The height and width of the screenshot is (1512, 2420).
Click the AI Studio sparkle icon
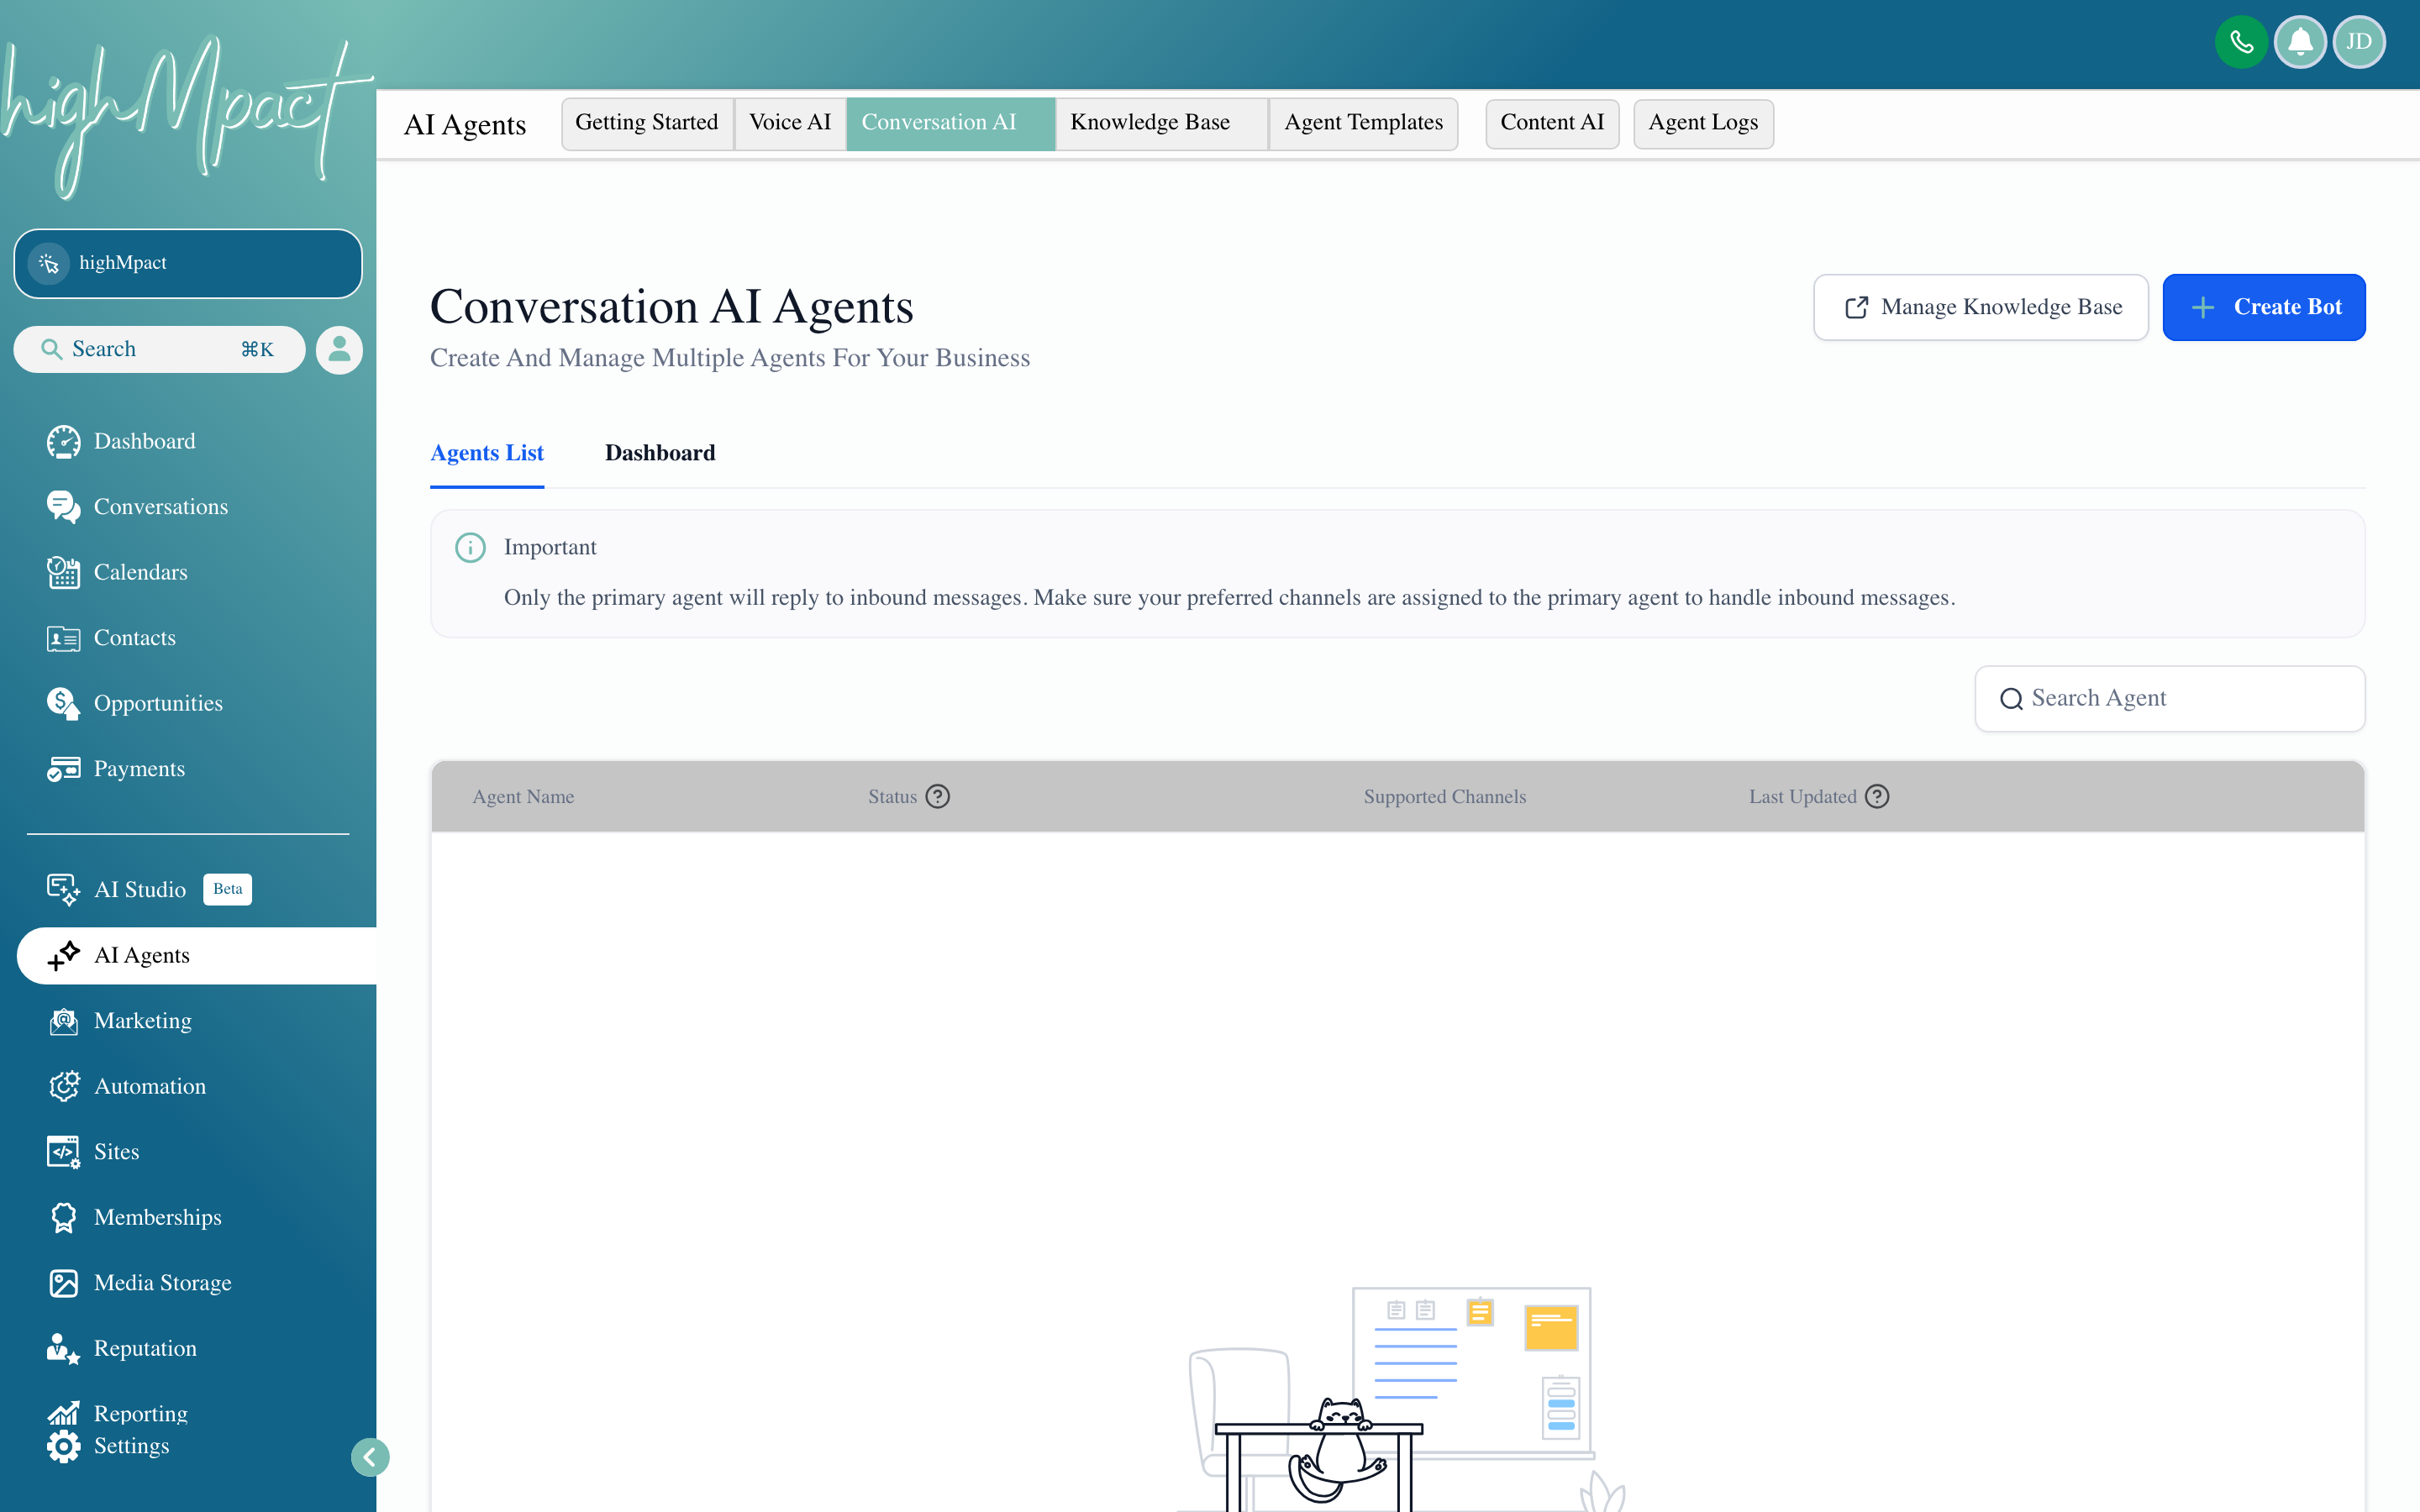63,889
